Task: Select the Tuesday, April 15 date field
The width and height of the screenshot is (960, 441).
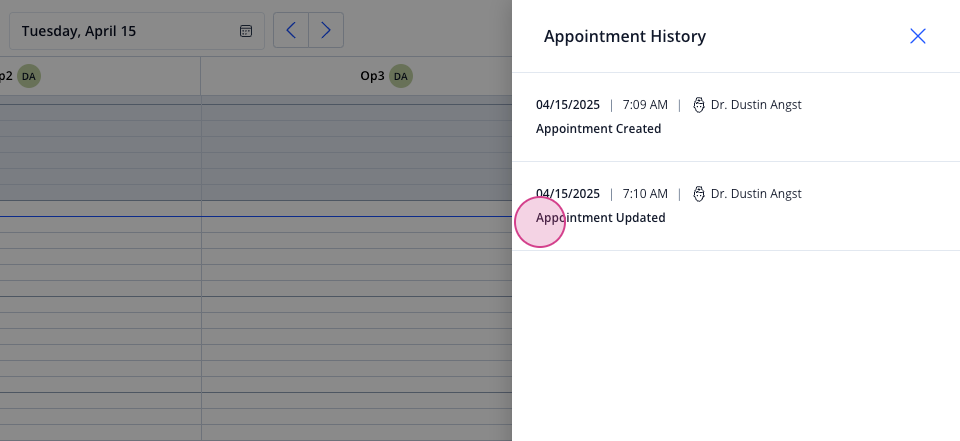Action: [x=137, y=31]
